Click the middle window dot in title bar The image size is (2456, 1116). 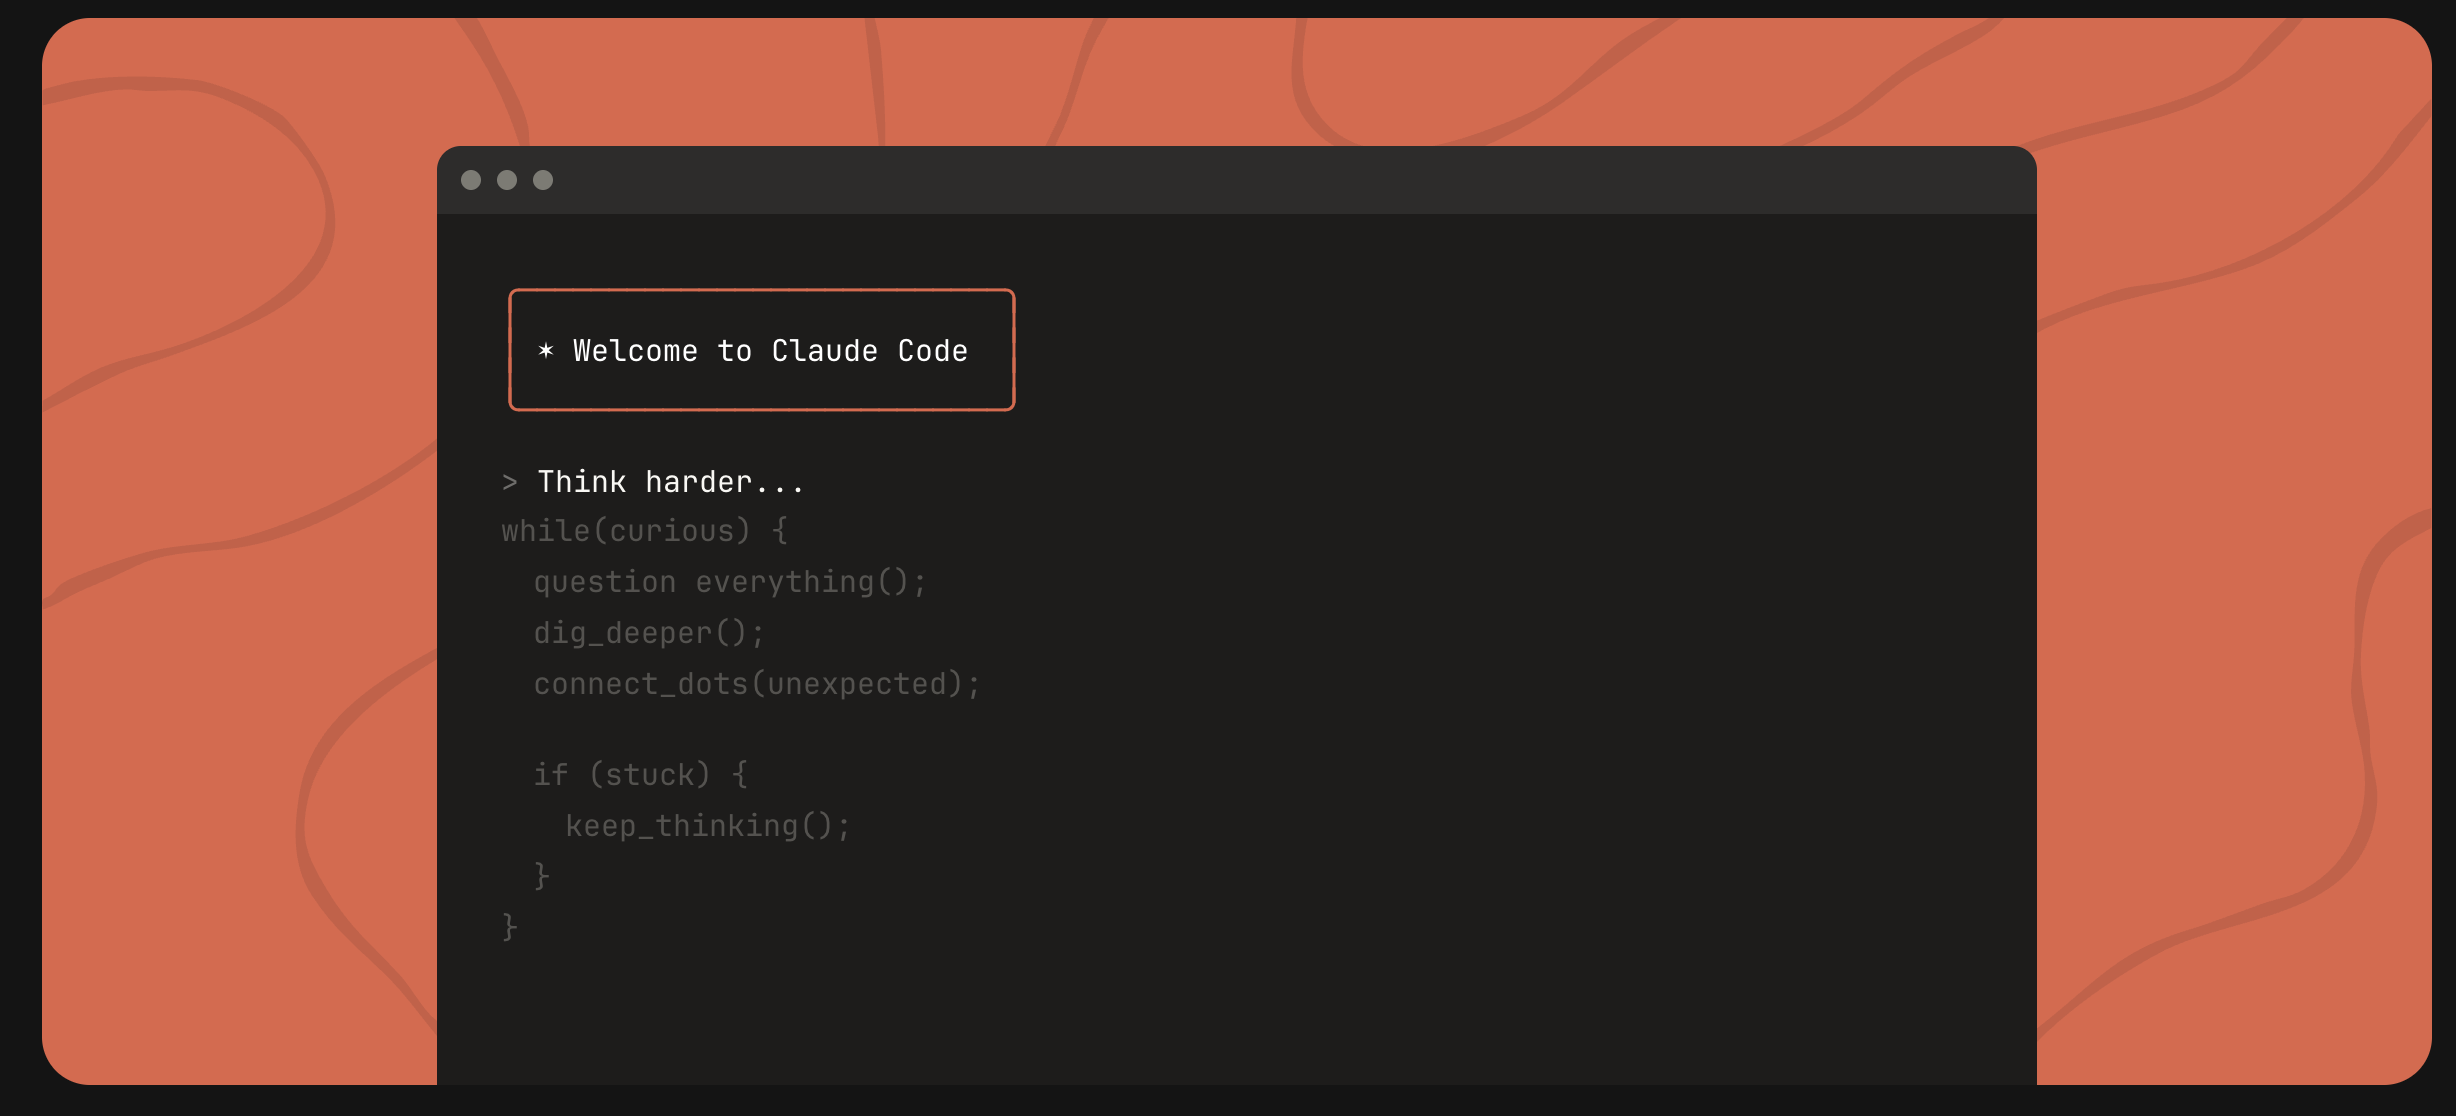pos(507,180)
